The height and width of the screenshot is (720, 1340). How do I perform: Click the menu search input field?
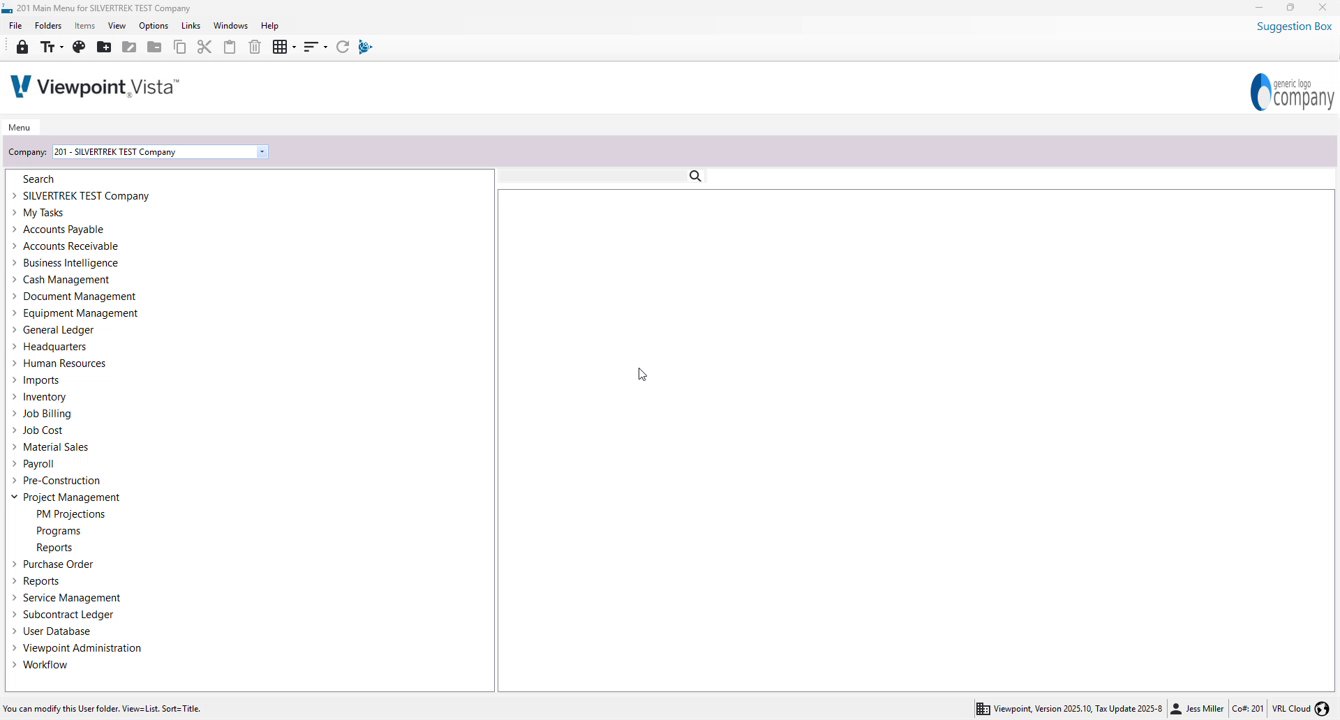click(x=593, y=176)
